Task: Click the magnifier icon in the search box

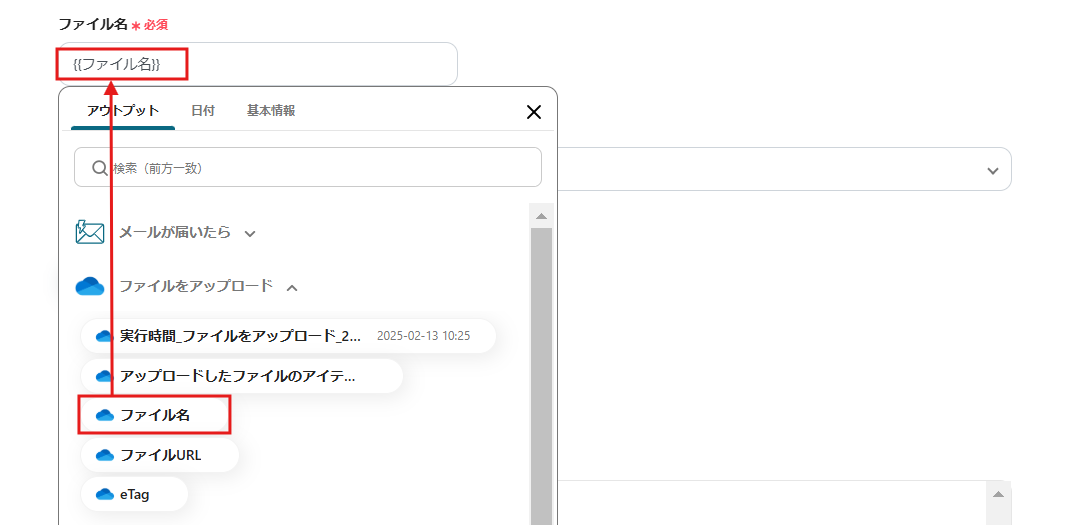Action: (x=100, y=167)
